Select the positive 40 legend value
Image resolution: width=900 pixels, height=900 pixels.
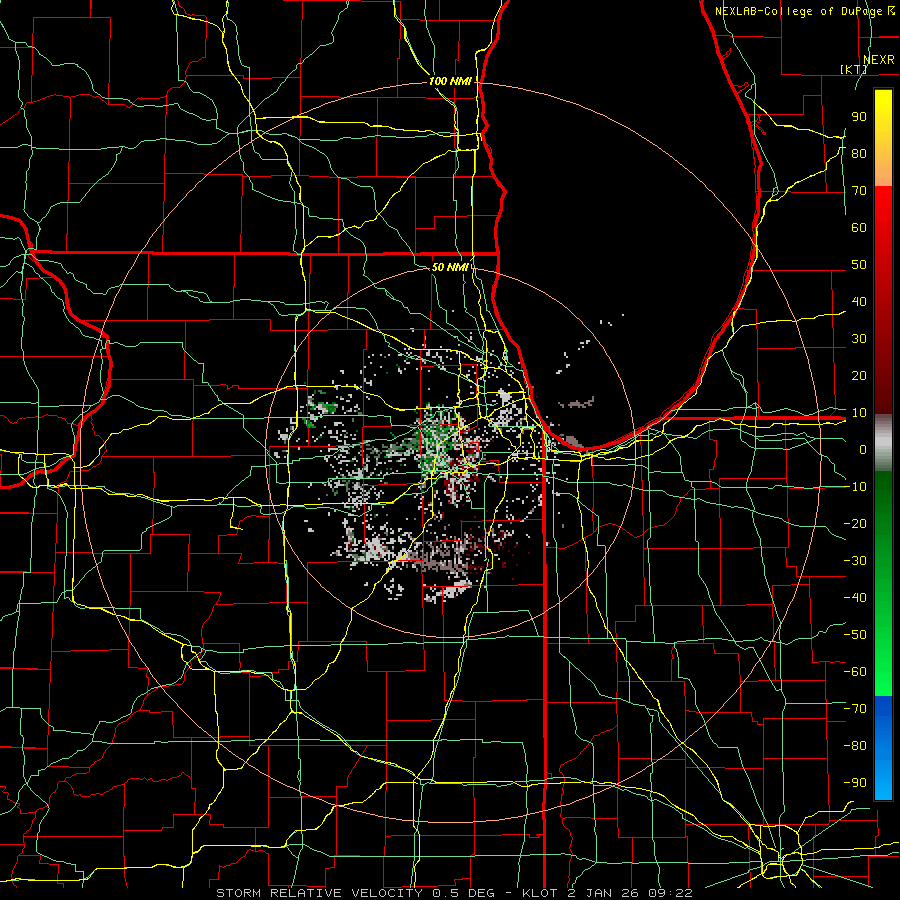859,302
